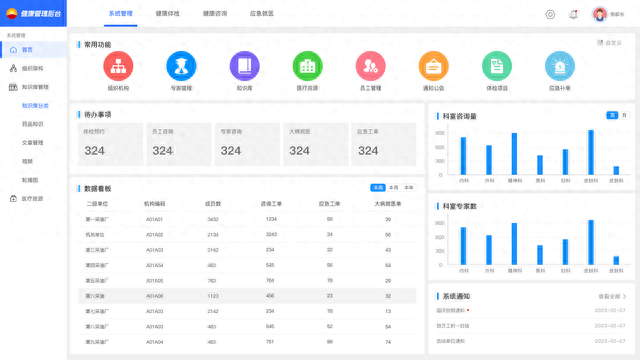Open the 大病就医 pending card

[x=316, y=144]
